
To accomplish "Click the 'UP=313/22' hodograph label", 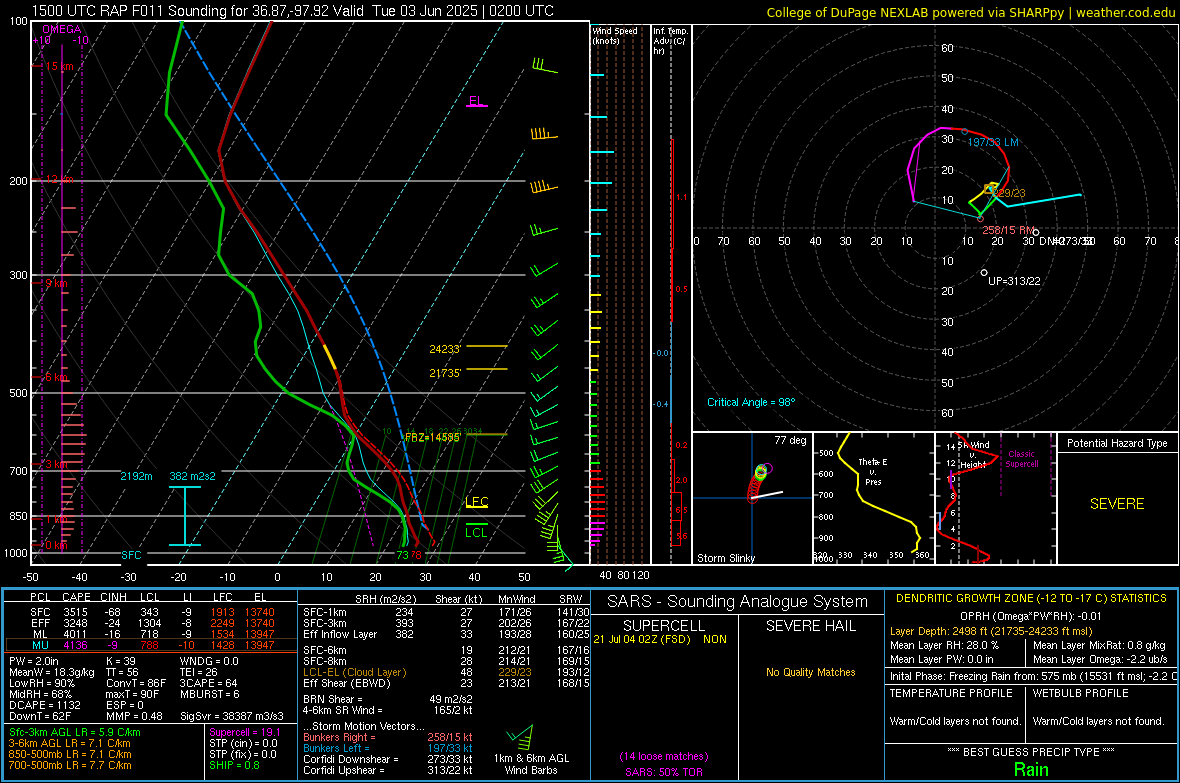I will pyautogui.click(x=1014, y=282).
